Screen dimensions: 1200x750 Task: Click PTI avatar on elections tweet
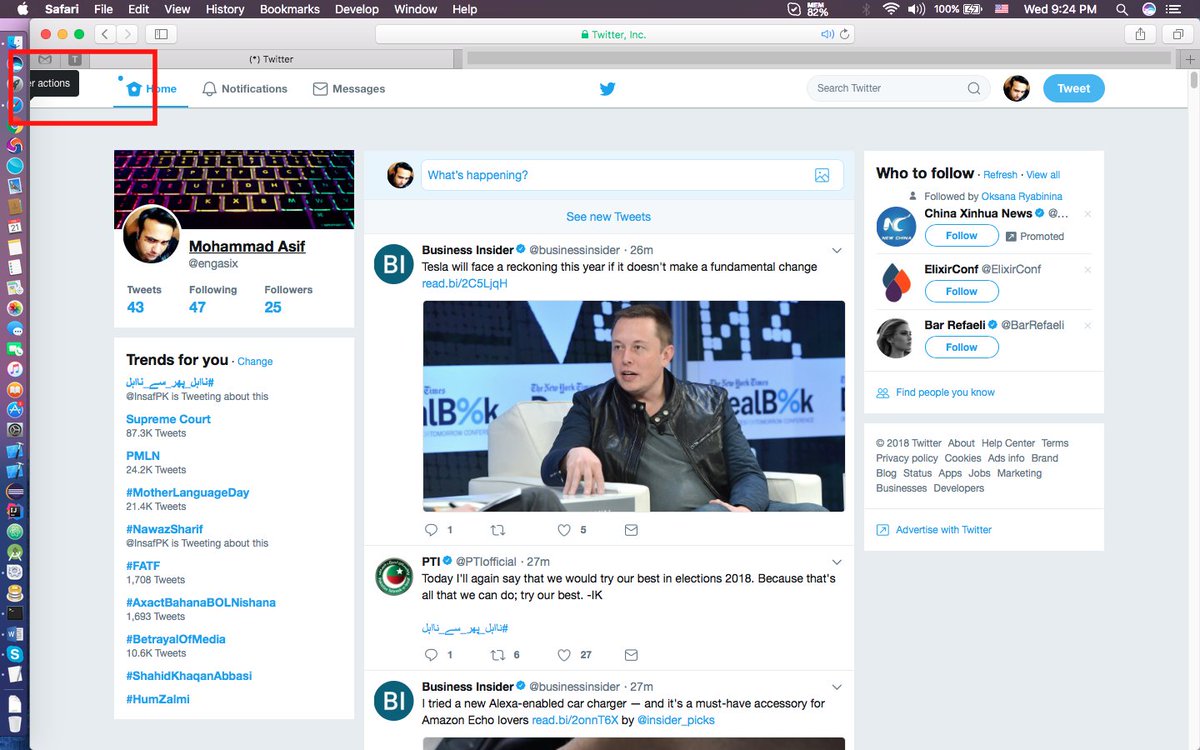tap(394, 577)
